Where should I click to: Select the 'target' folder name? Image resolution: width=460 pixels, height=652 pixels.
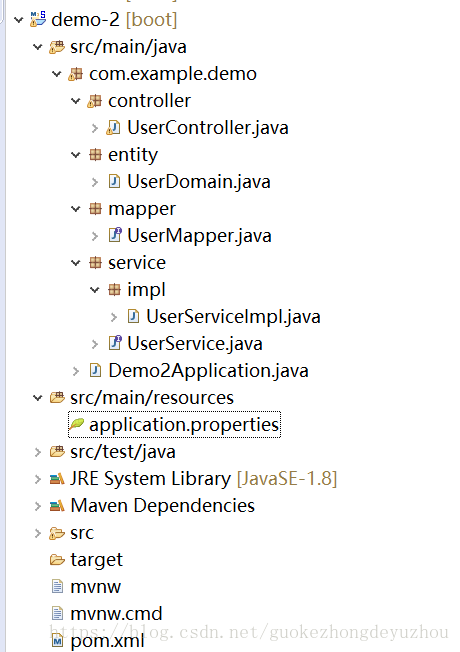[96, 560]
